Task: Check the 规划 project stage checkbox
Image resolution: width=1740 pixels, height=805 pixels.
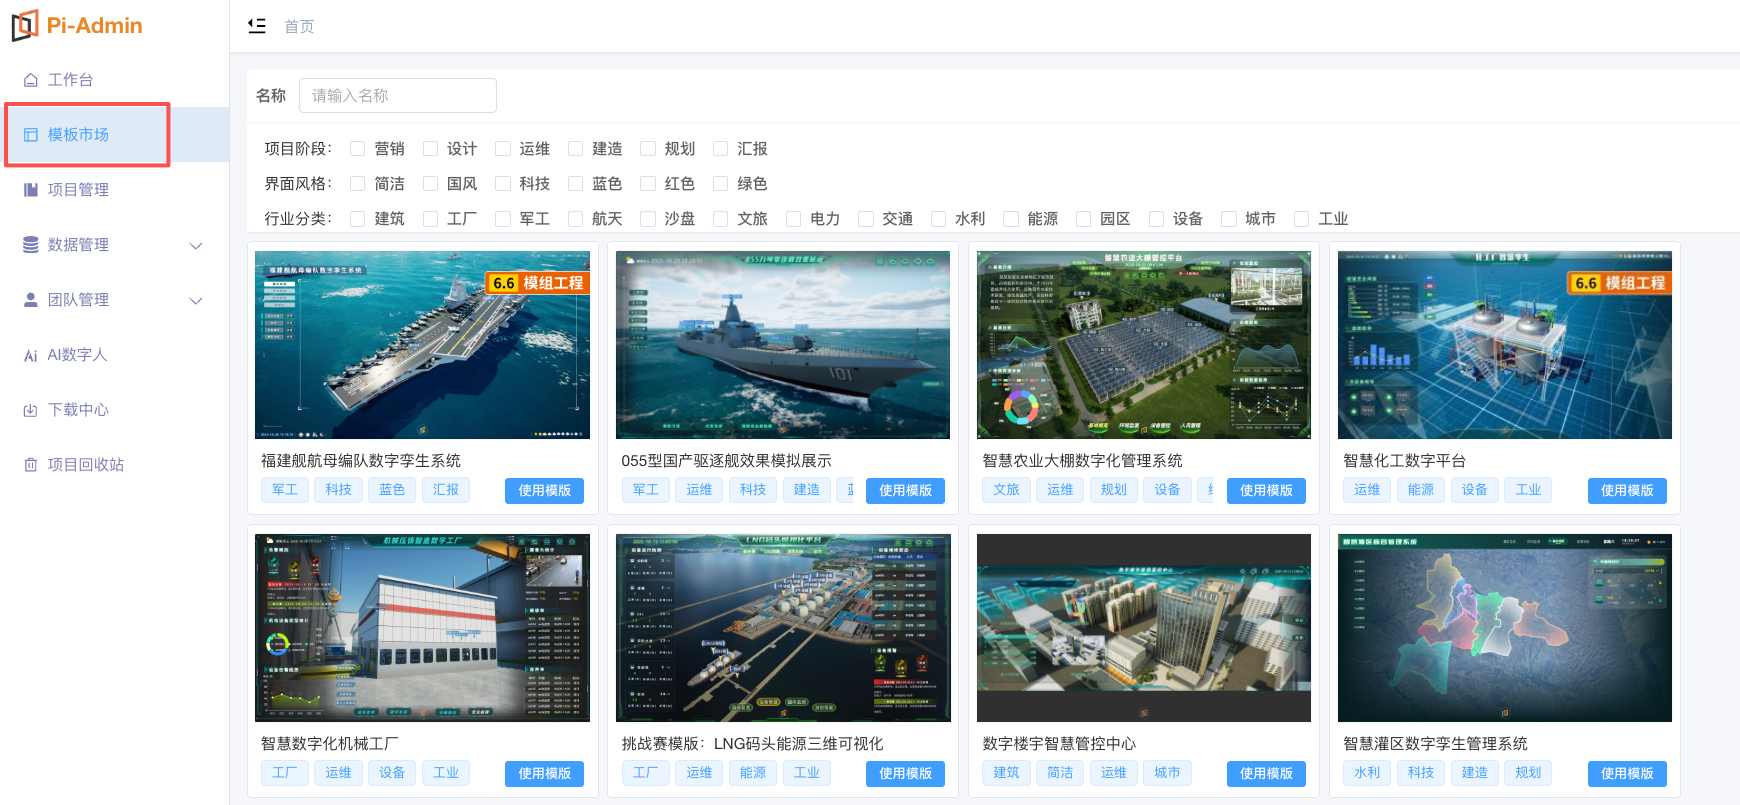Action: point(647,149)
